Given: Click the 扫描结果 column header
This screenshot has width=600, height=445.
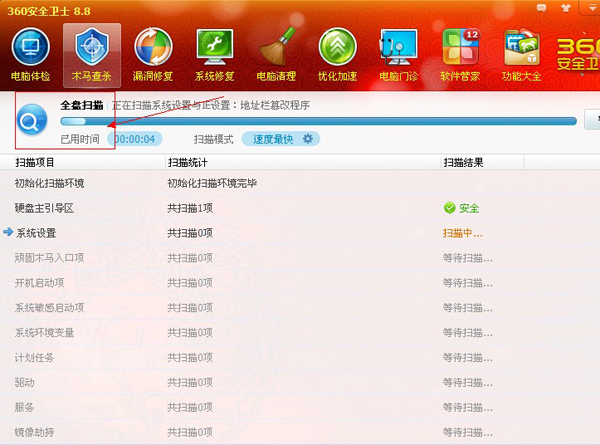Looking at the screenshot, I should coord(463,163).
